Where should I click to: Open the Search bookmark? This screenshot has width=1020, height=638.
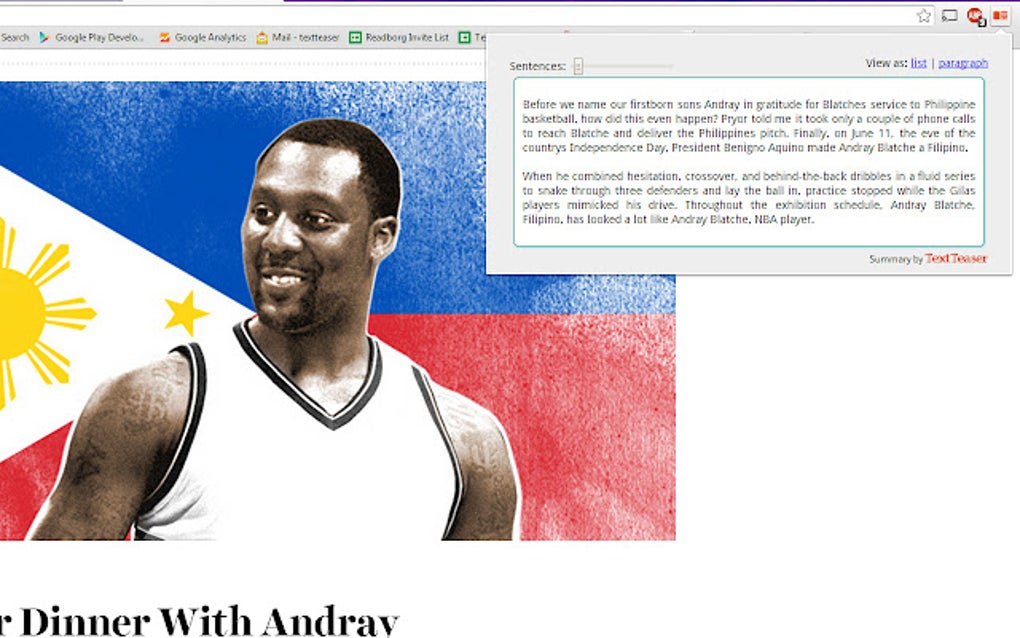(14, 36)
